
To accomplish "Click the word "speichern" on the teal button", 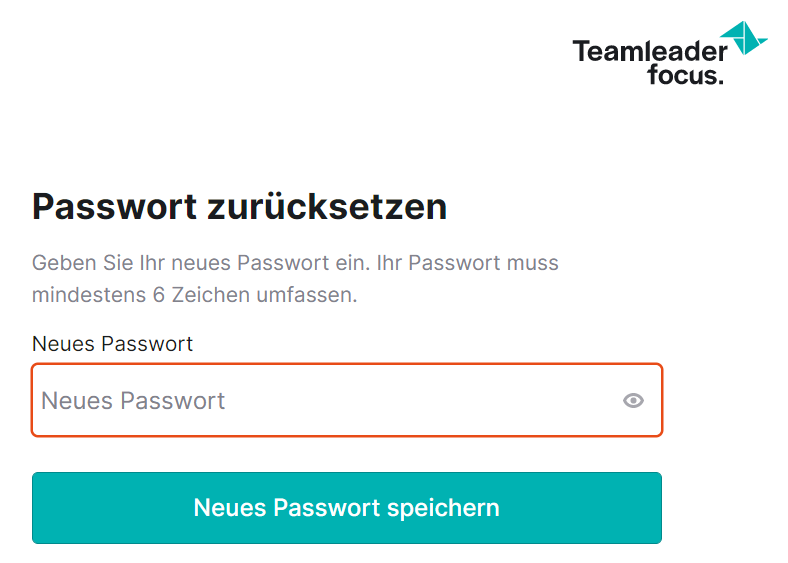I will pos(443,508).
